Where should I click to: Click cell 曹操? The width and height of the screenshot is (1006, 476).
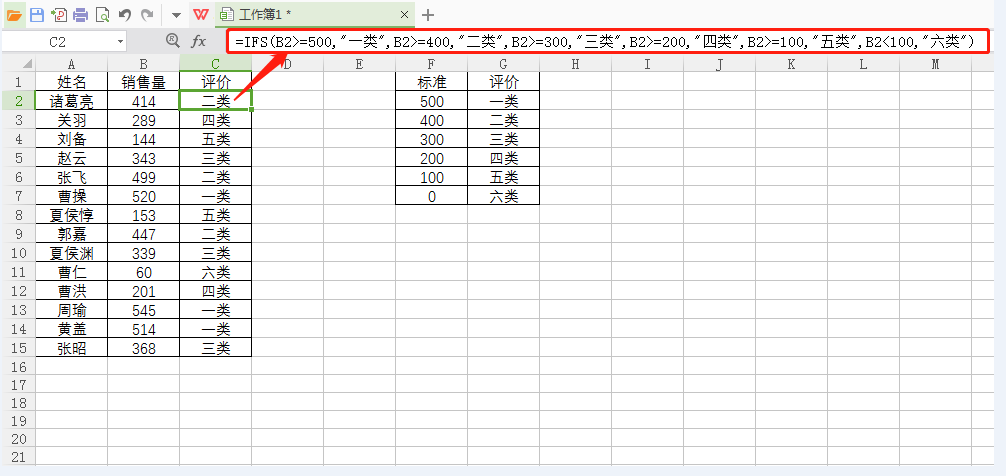(71, 196)
